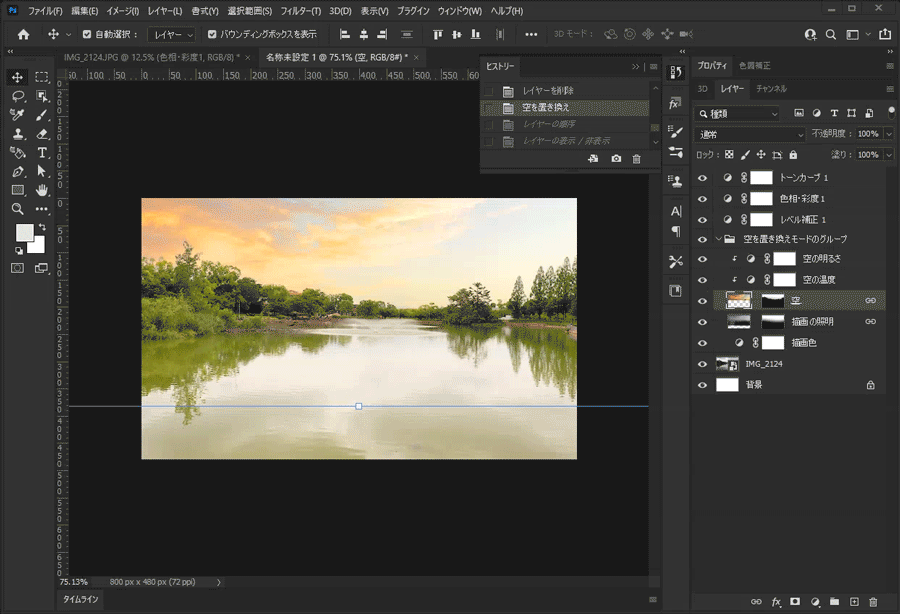900x614 pixels.
Task: Open the Search magnifier in options bar
Action: click(x=831, y=35)
